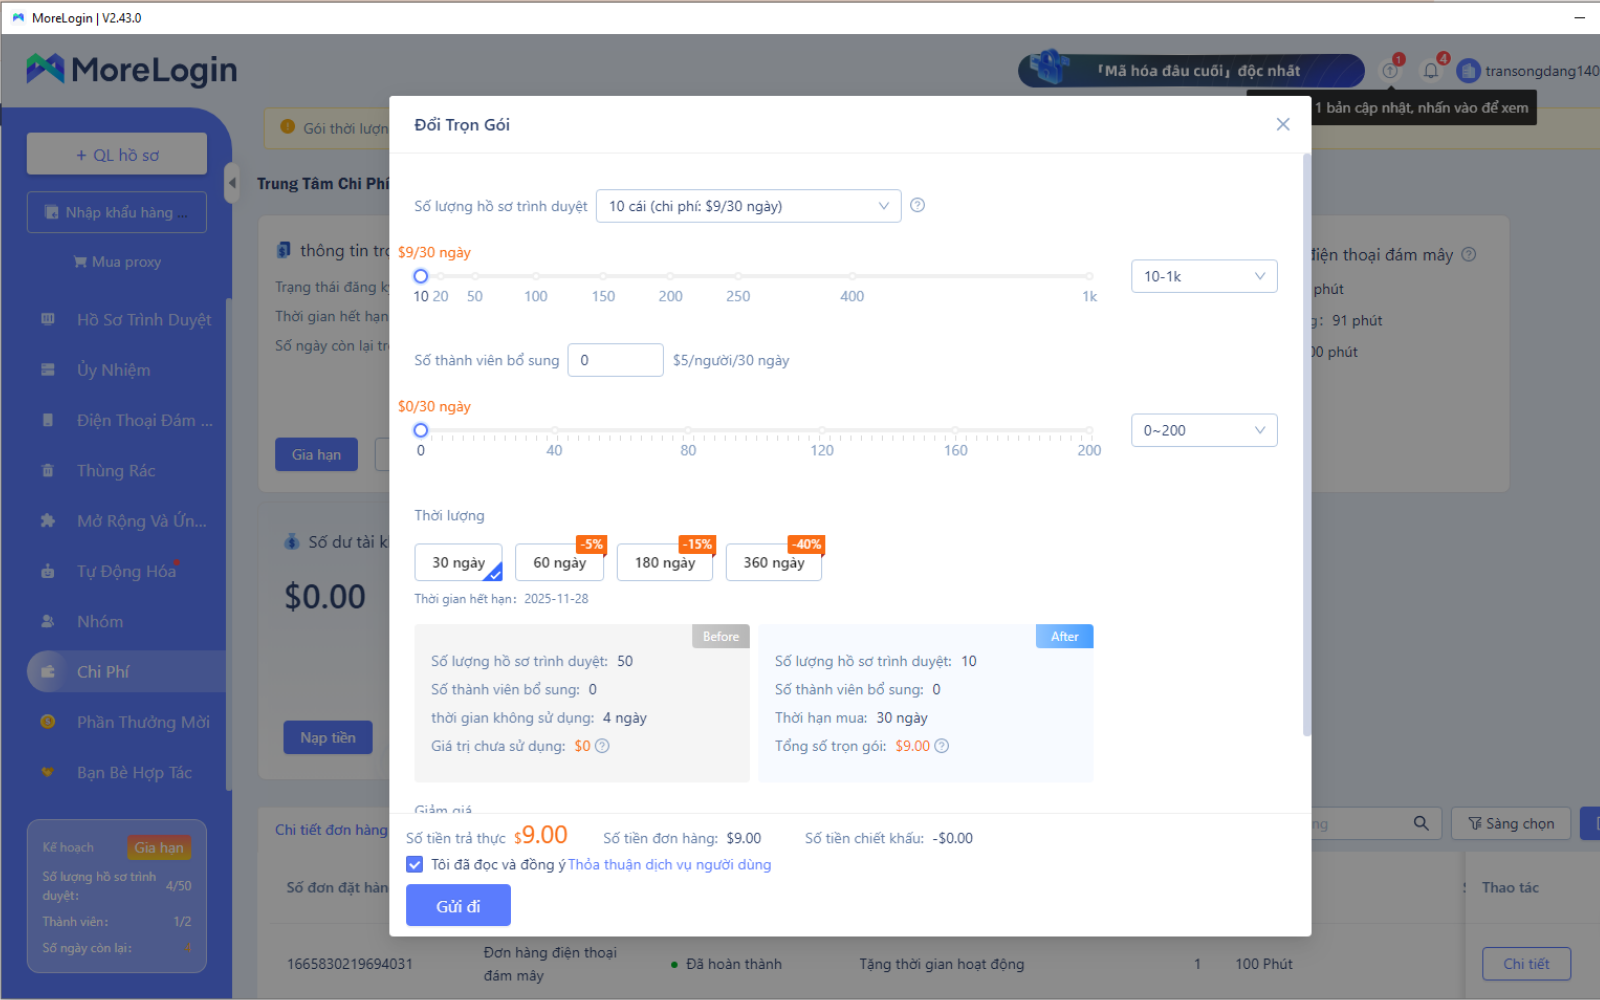Select the 360 ngày duration option
The image size is (1600, 1000).
[x=774, y=562]
